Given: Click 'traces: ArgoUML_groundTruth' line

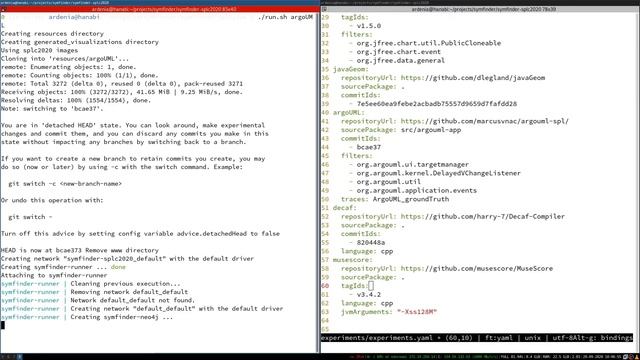Looking at the screenshot, I should click(x=395, y=199).
